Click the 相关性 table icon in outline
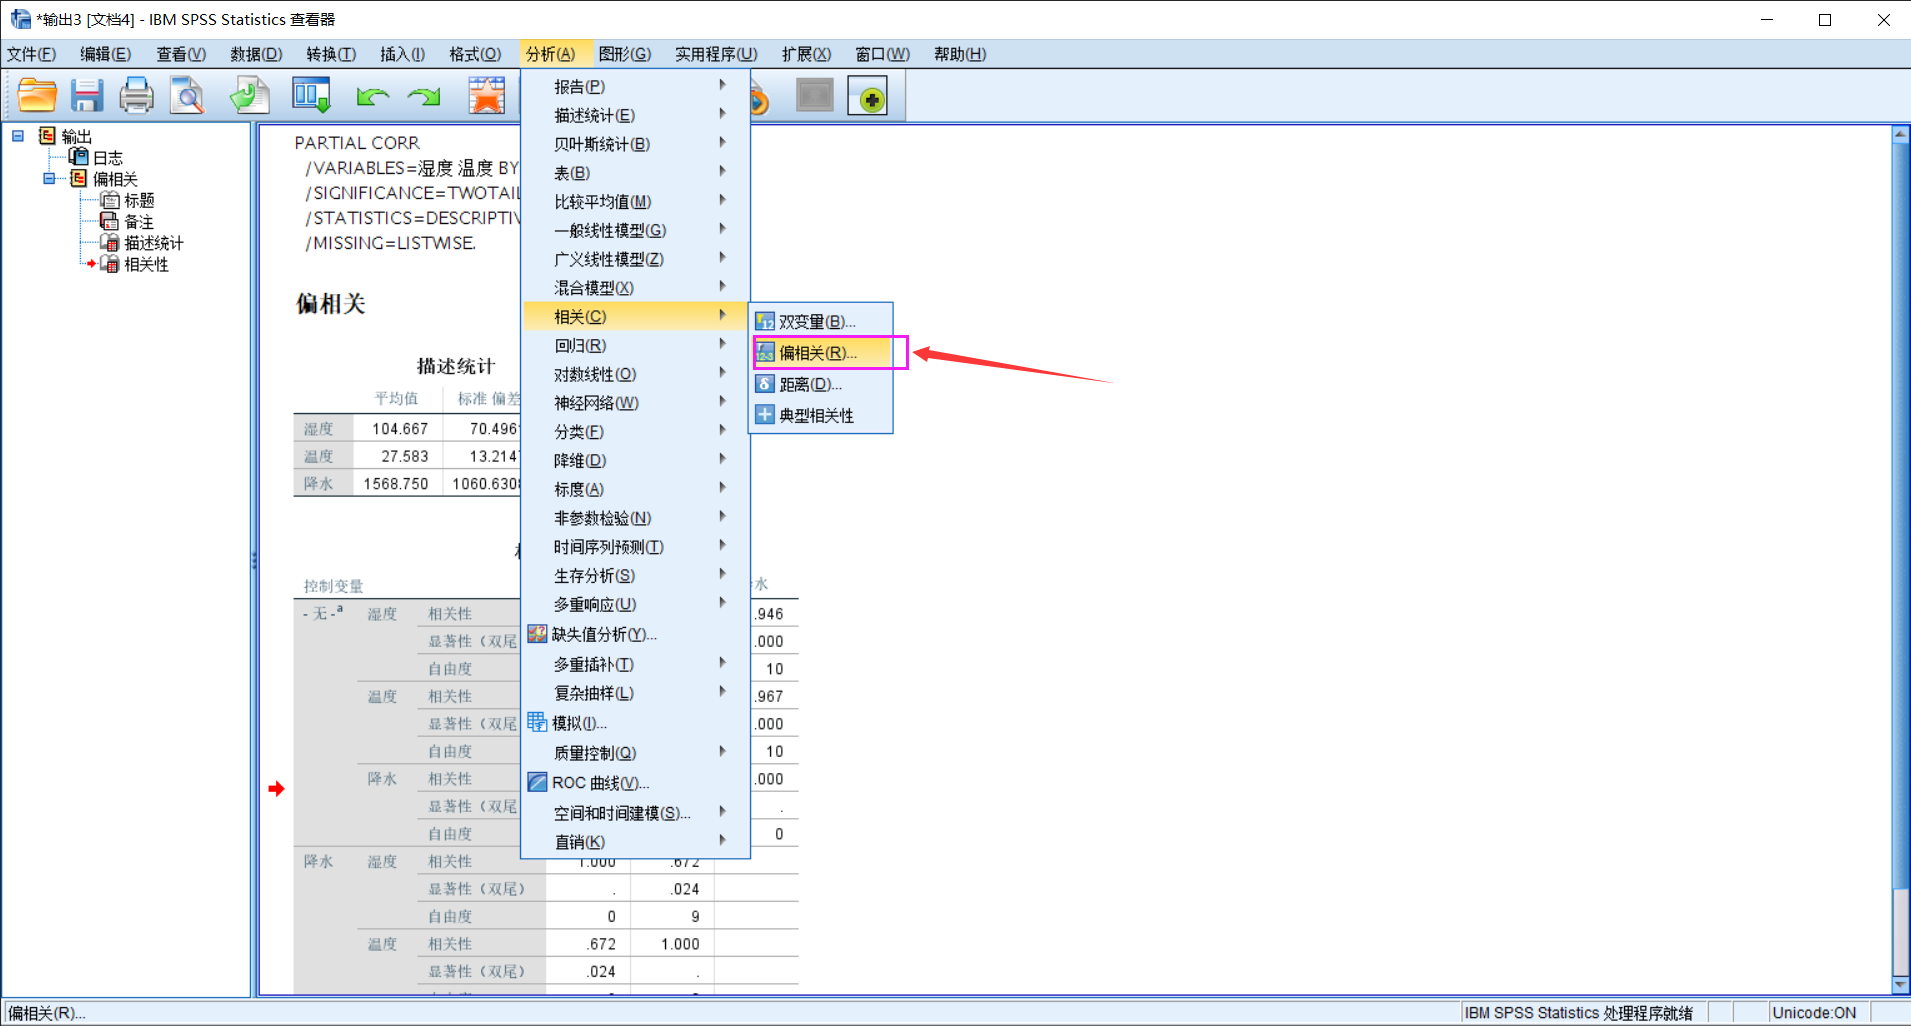Viewport: 1911px width, 1026px height. tap(110, 264)
